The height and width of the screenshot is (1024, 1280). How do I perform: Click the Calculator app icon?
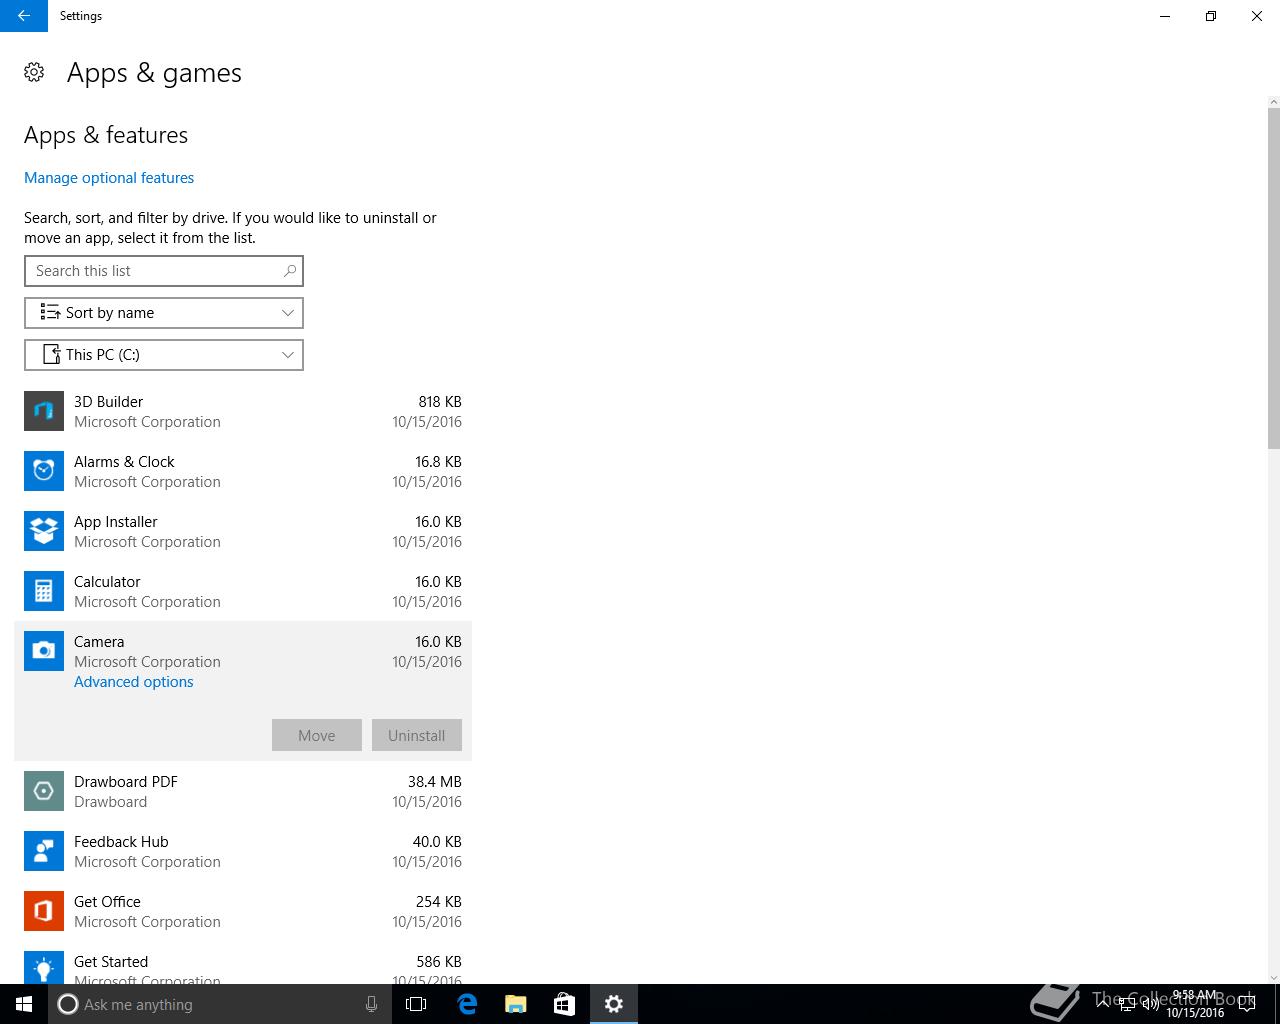[44, 591]
